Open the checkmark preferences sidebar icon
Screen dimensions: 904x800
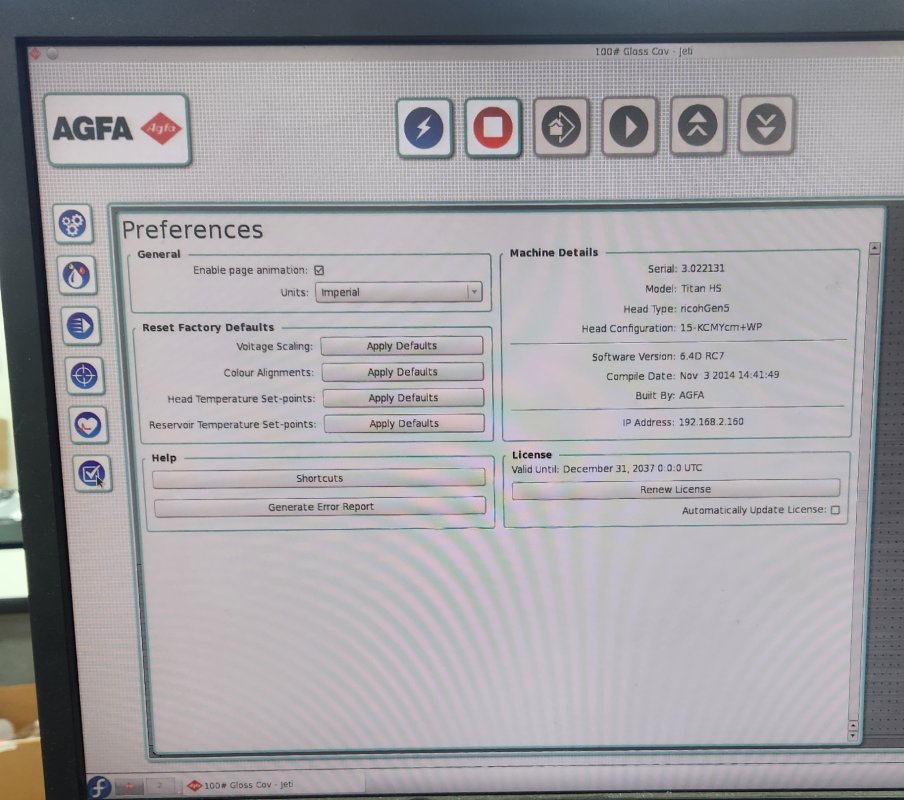click(x=92, y=474)
